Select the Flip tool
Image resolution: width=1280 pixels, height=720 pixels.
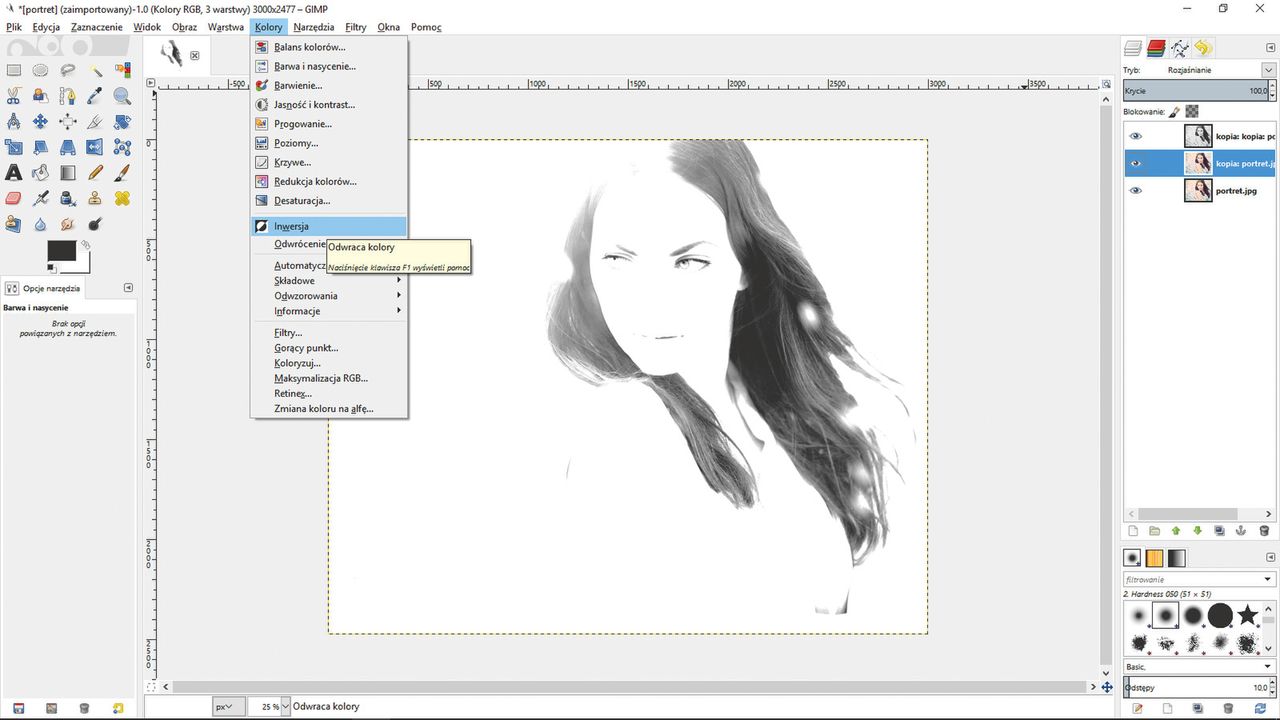(x=95, y=148)
